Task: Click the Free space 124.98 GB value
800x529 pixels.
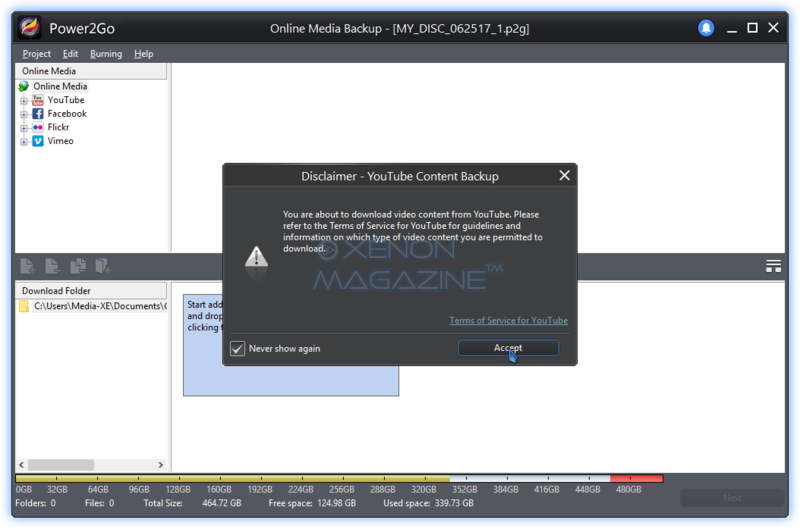Action: (x=337, y=503)
